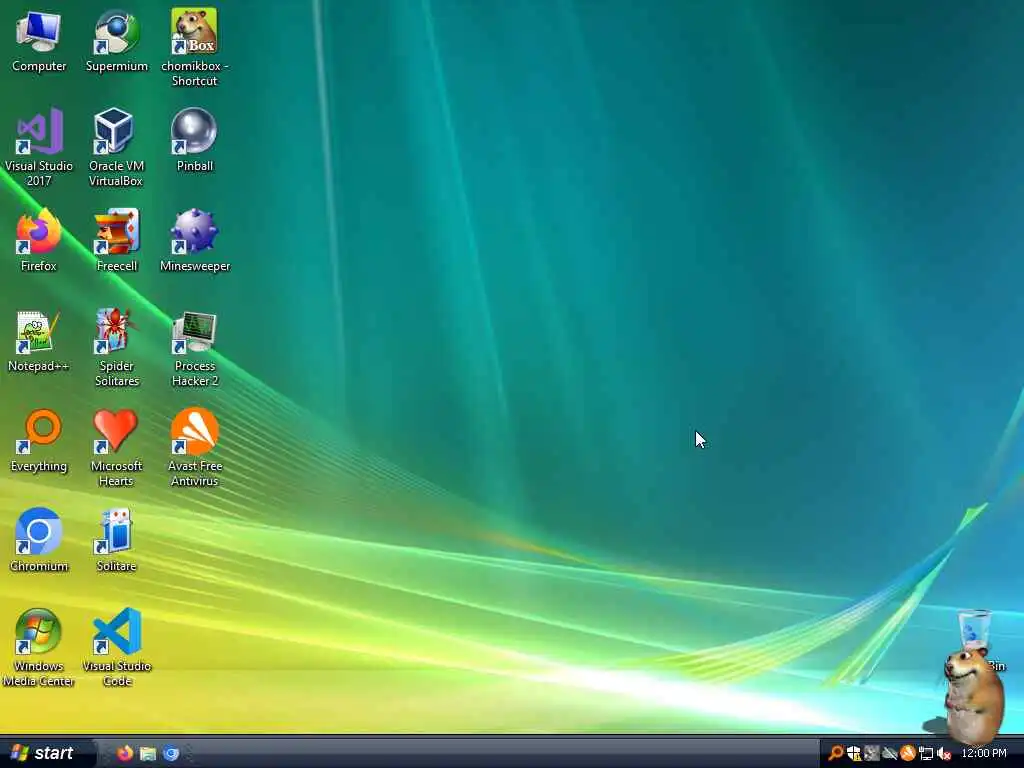
Task: Select the Everything search shortcut
Action: 39,441
